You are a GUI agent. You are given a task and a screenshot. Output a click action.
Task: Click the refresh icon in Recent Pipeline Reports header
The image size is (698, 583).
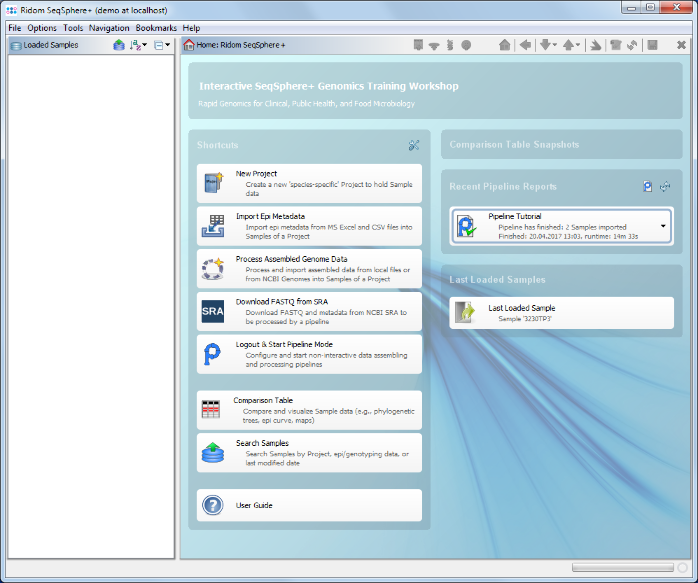pyautogui.click(x=665, y=186)
